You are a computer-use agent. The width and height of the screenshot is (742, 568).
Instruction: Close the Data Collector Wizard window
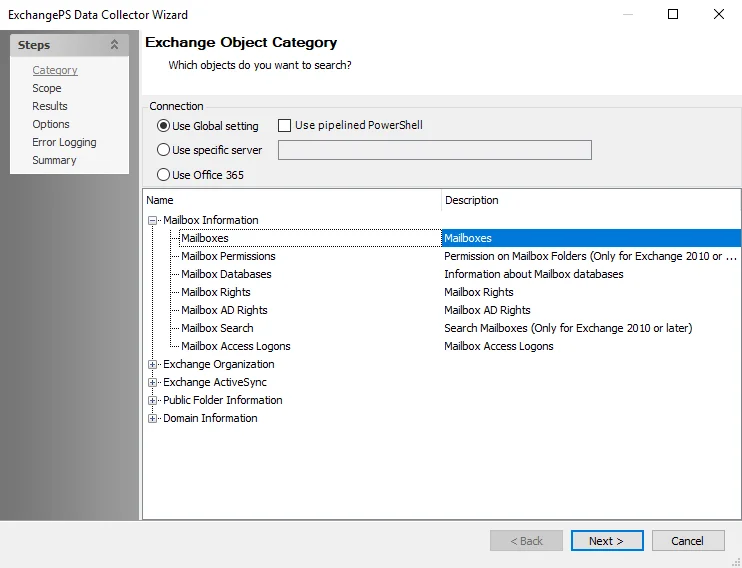718,14
